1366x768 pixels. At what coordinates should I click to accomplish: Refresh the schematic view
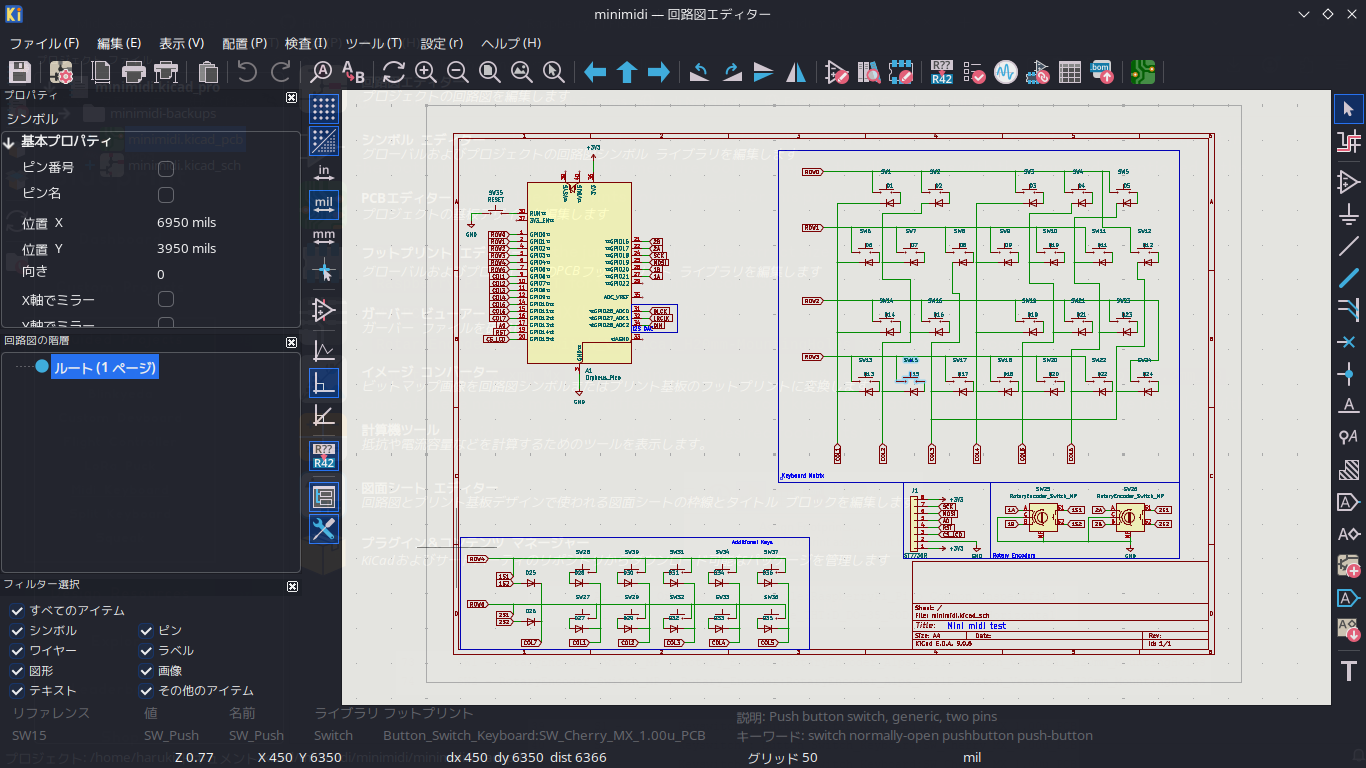click(394, 72)
